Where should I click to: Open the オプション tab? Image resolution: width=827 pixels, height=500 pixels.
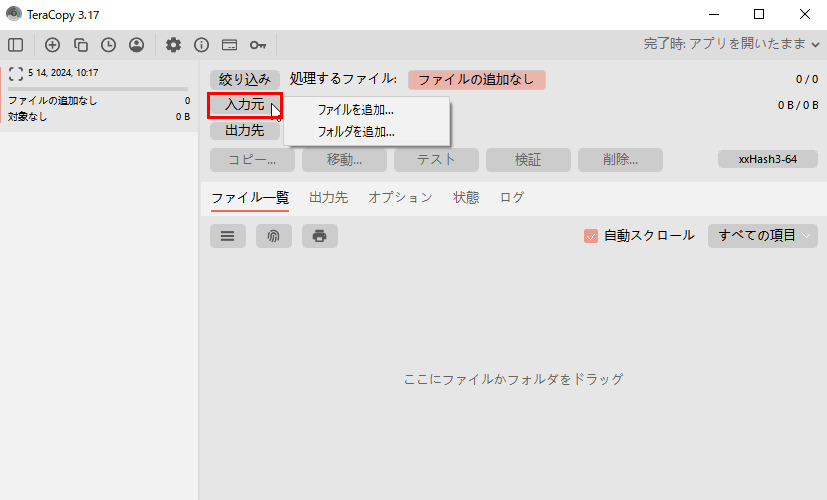(400, 198)
